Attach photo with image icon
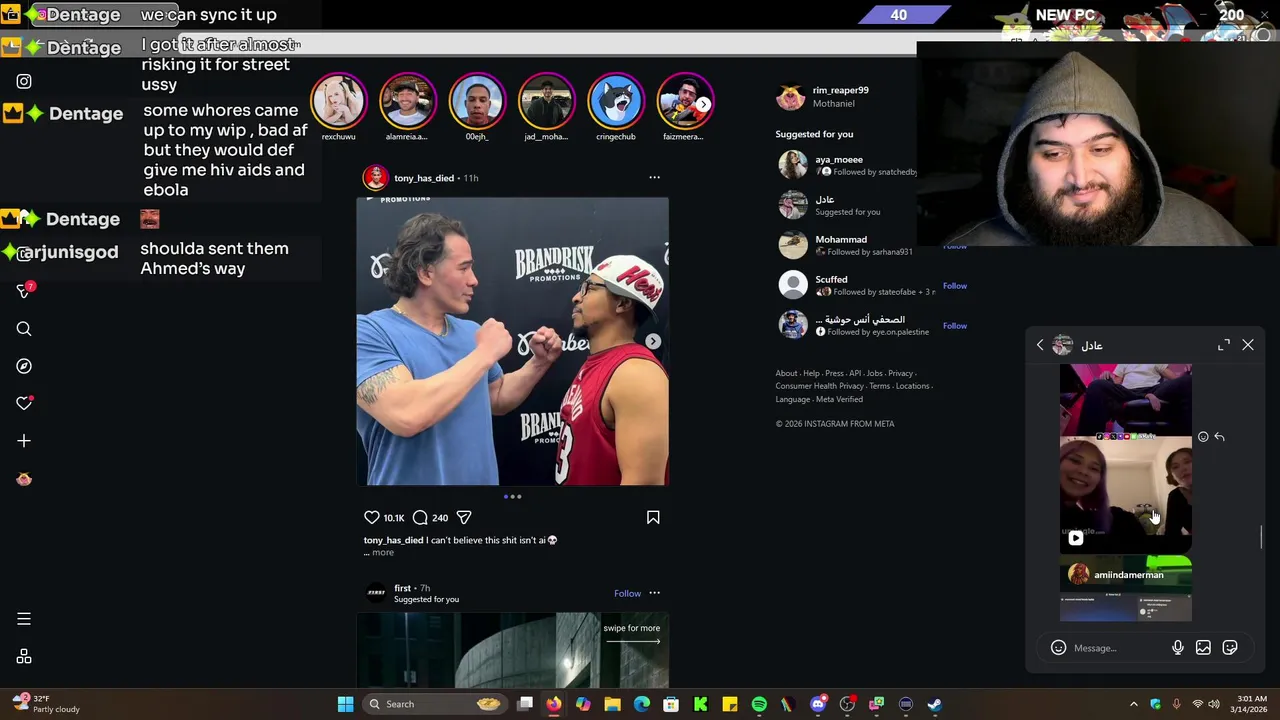 click(1203, 648)
